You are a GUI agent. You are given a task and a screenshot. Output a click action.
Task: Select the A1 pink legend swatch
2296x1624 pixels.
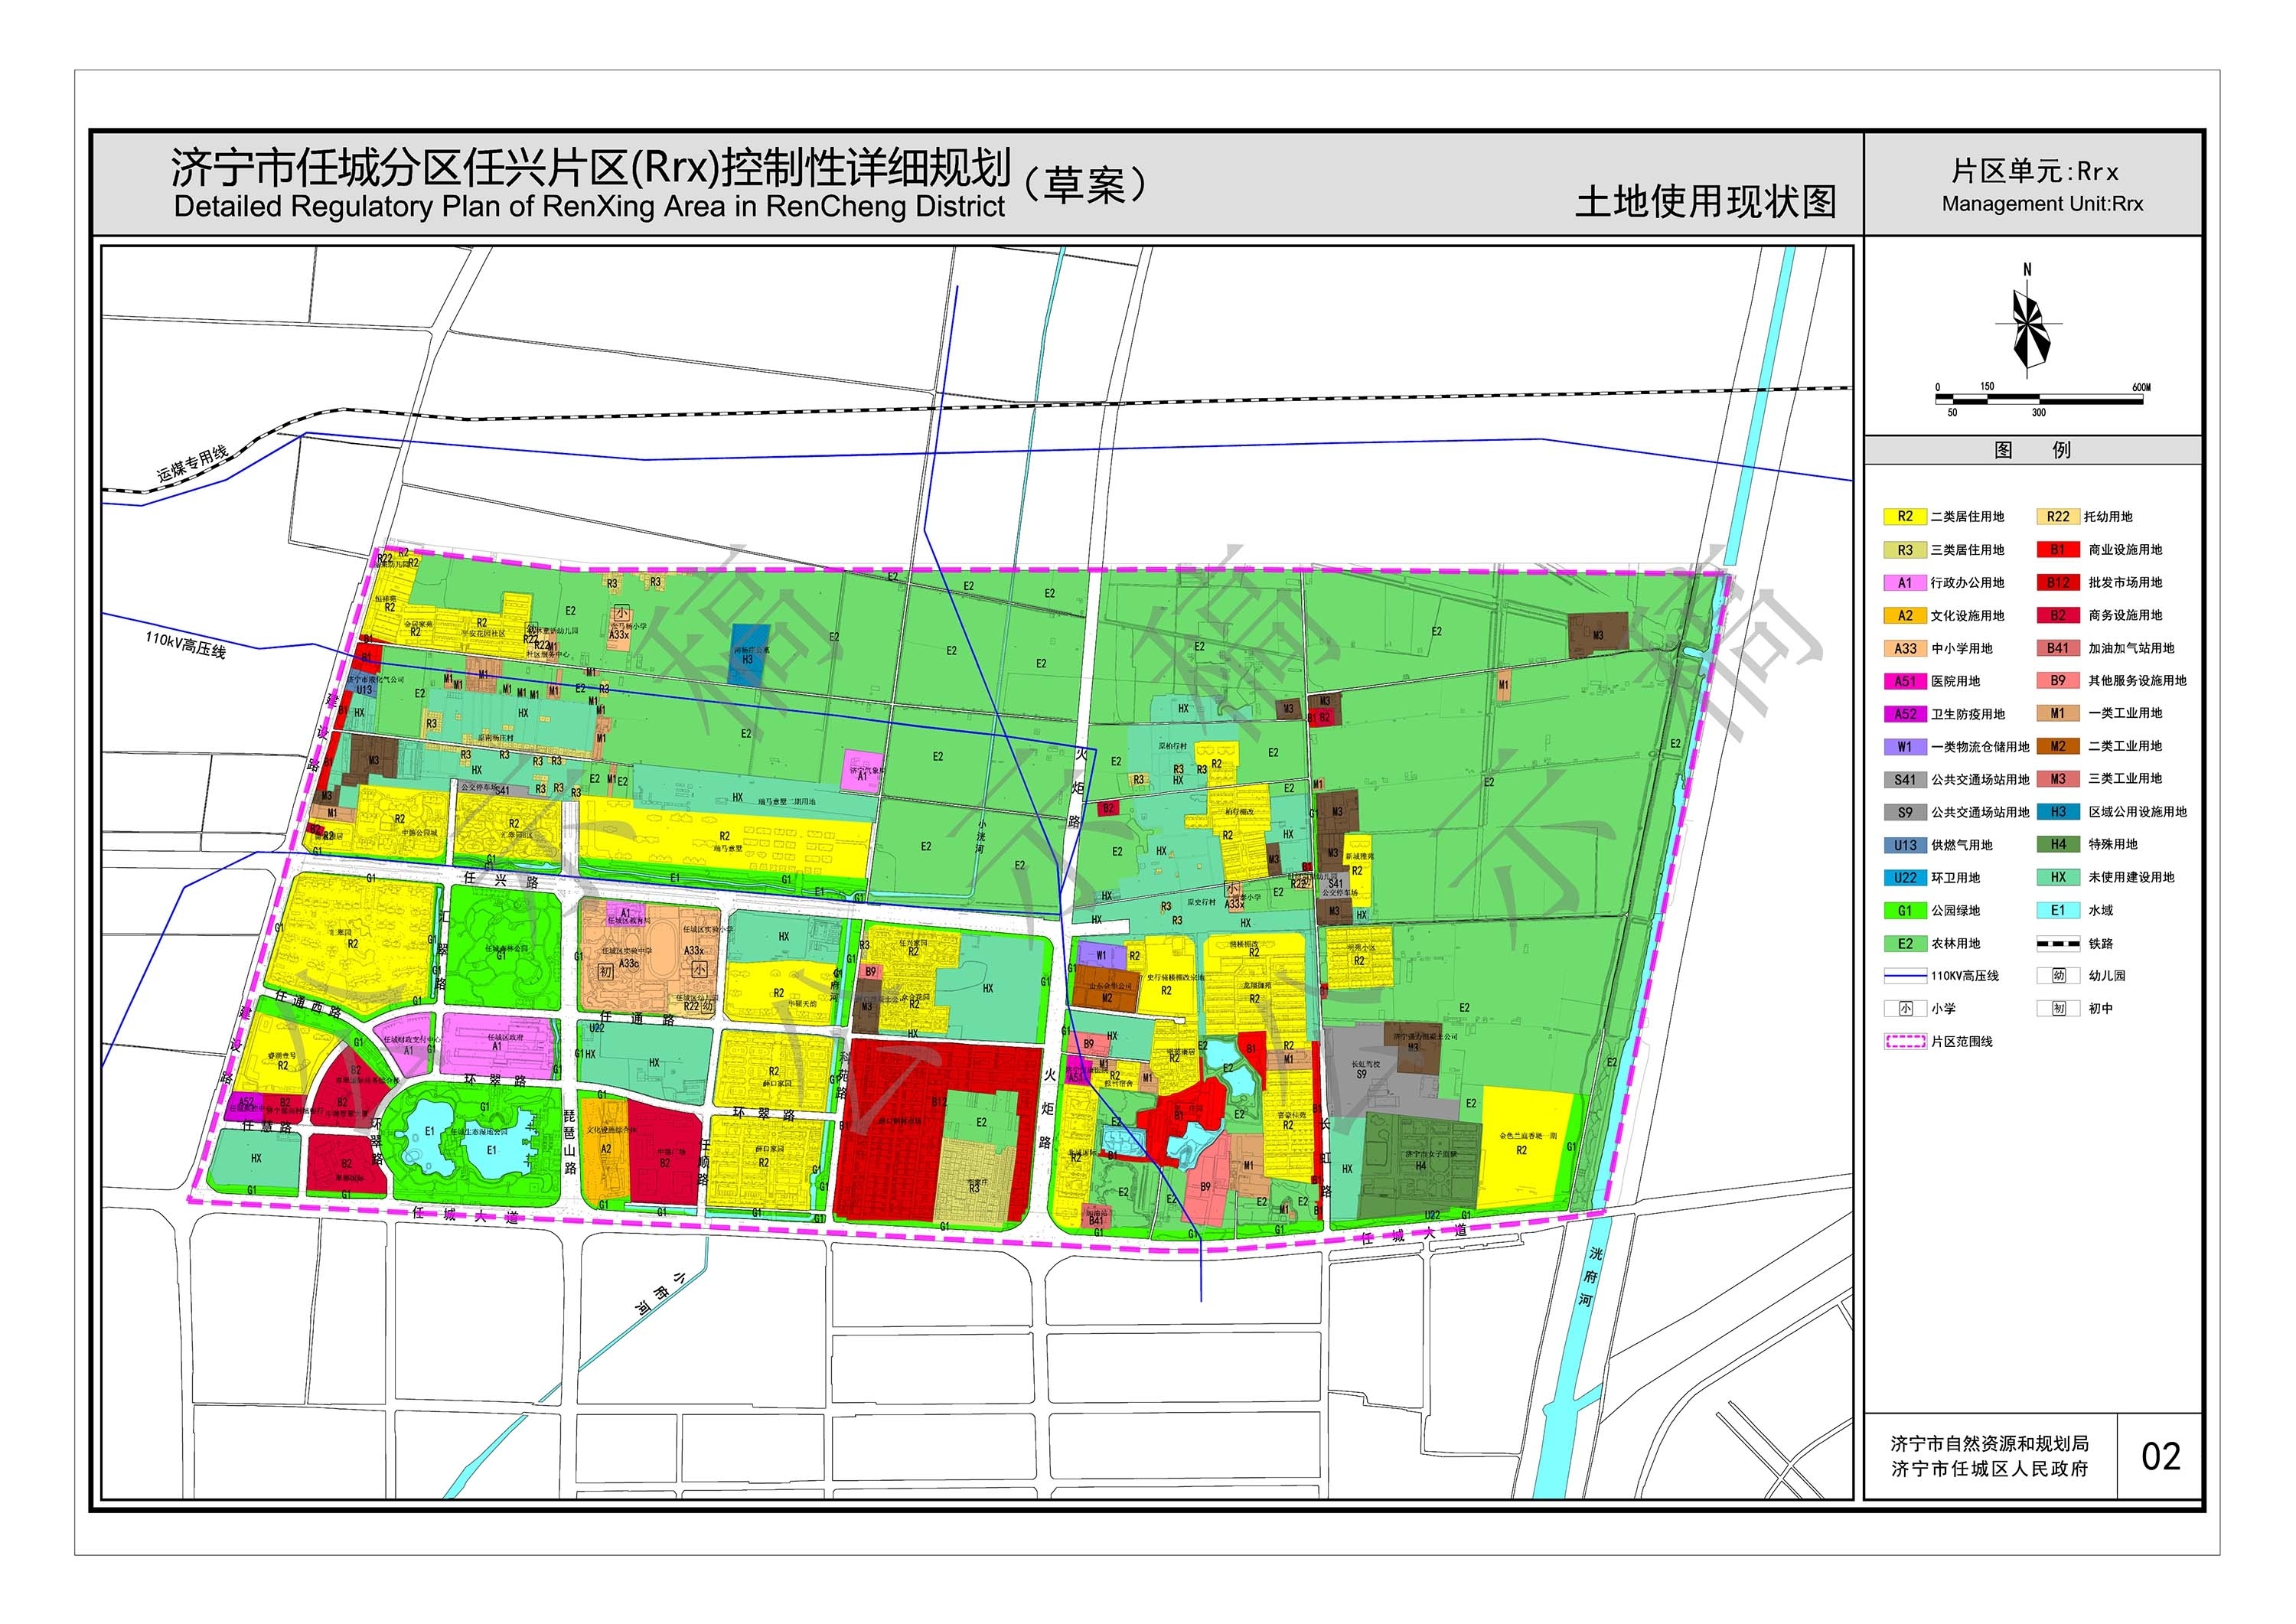pyautogui.click(x=1906, y=583)
